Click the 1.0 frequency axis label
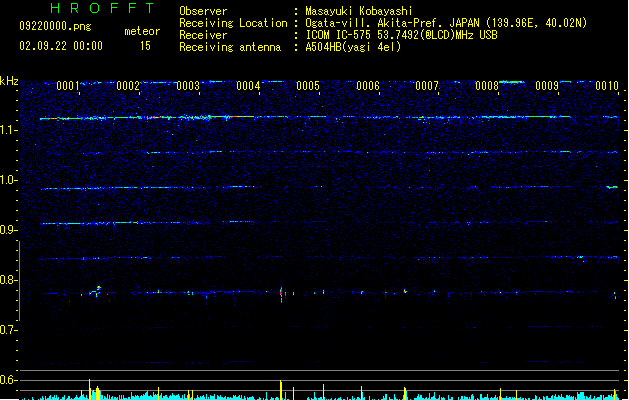This screenshot has height=400, width=629. tap(9, 180)
